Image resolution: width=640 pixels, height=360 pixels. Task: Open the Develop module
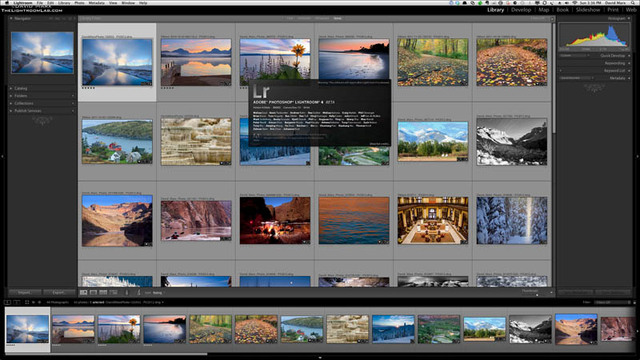pos(521,10)
